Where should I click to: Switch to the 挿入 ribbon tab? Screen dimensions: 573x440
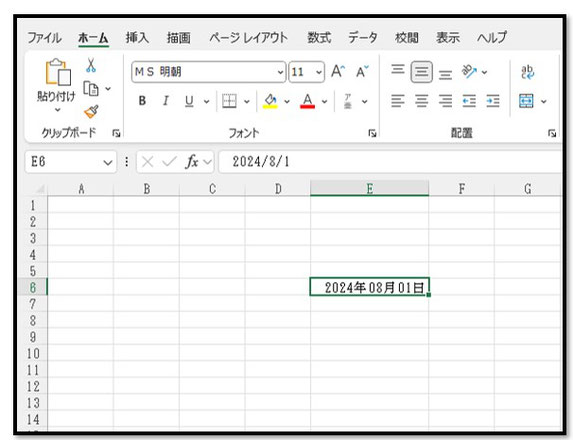[137, 38]
